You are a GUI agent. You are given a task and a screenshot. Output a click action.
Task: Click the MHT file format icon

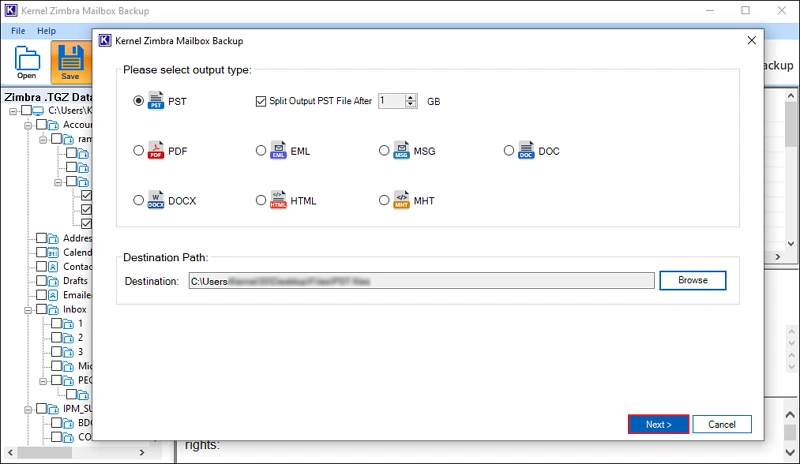[402, 200]
